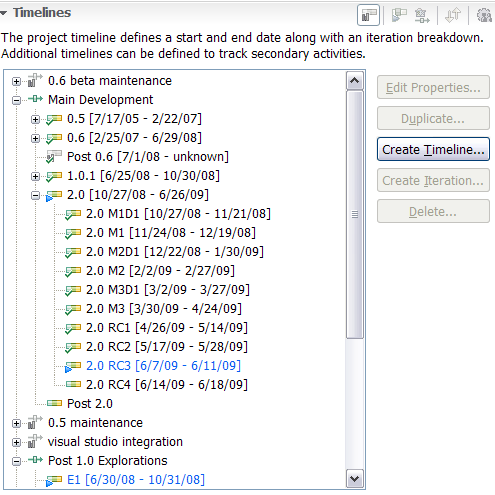Click the move up/down arrows toolbar icon
This screenshot has height=495, width=495.
pyautogui.click(x=453, y=15)
